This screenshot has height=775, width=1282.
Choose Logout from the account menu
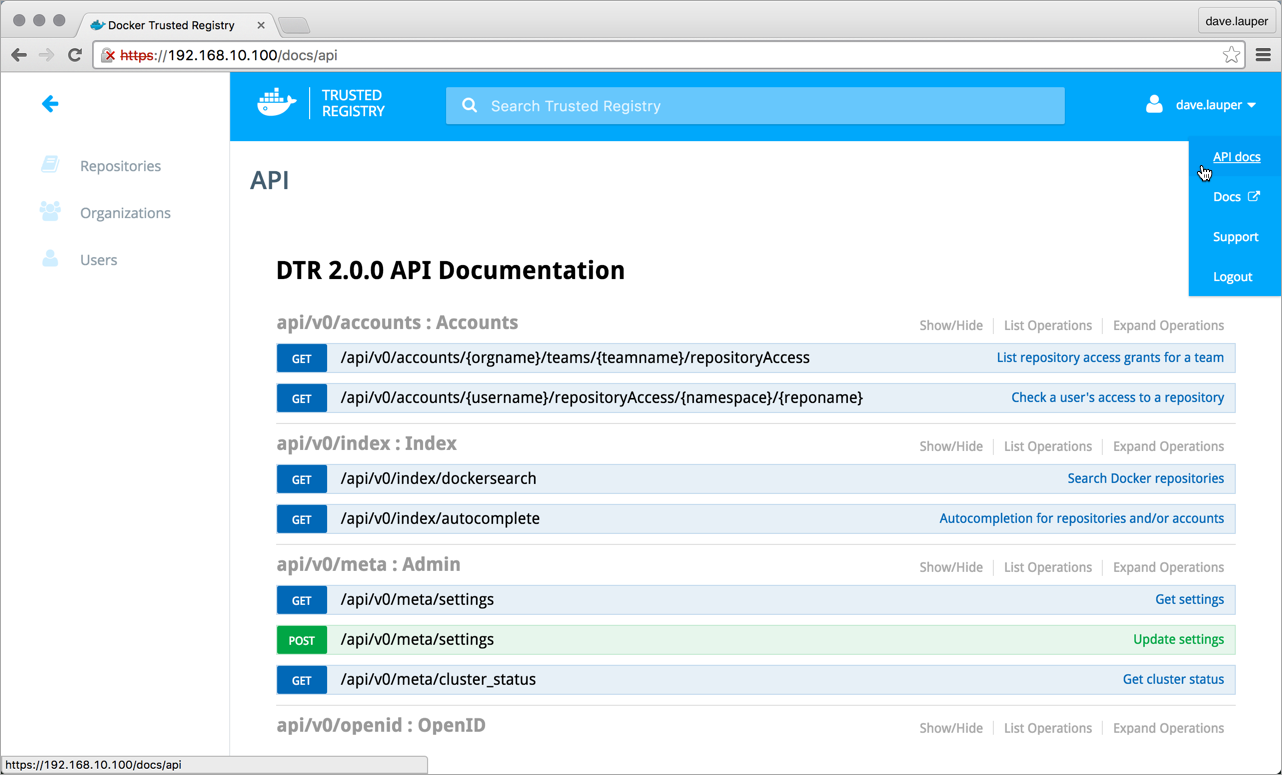click(1232, 276)
